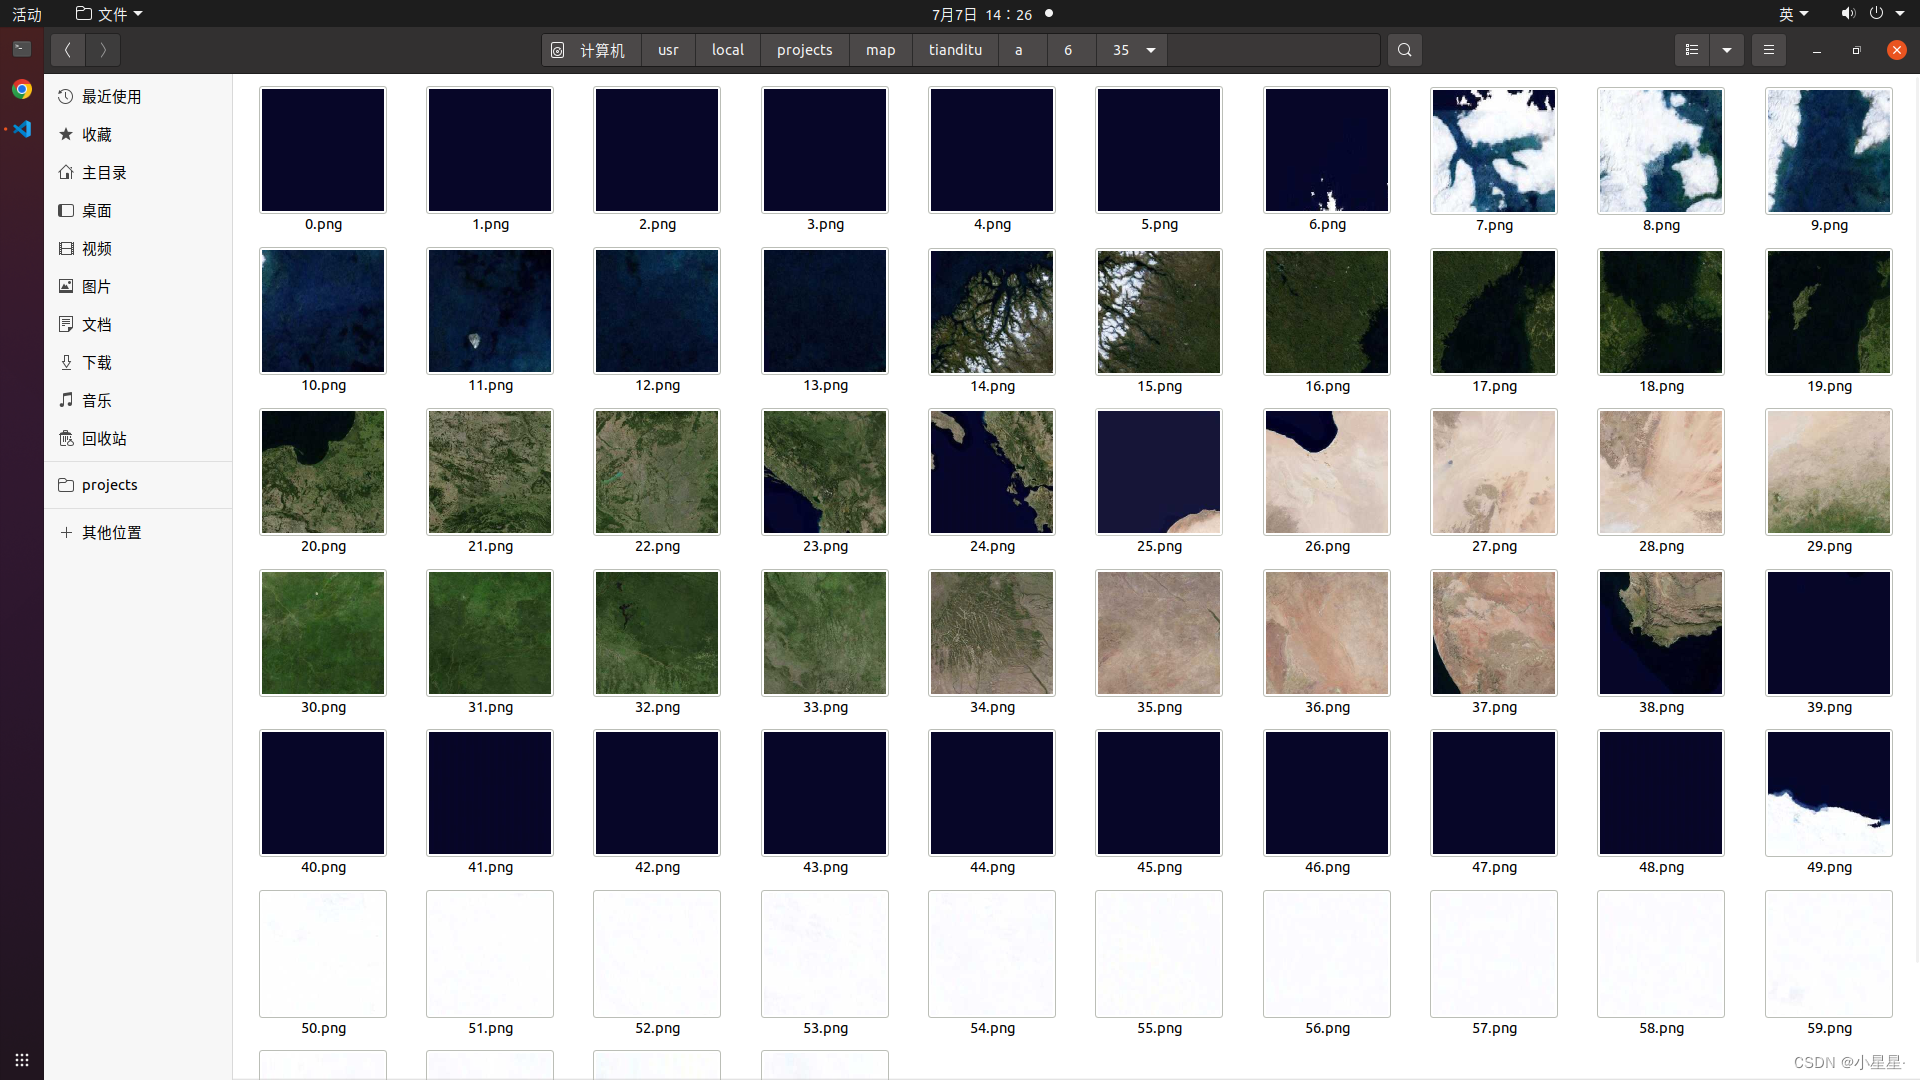Launch Chrome from the dock
The height and width of the screenshot is (1080, 1920).
click(22, 89)
